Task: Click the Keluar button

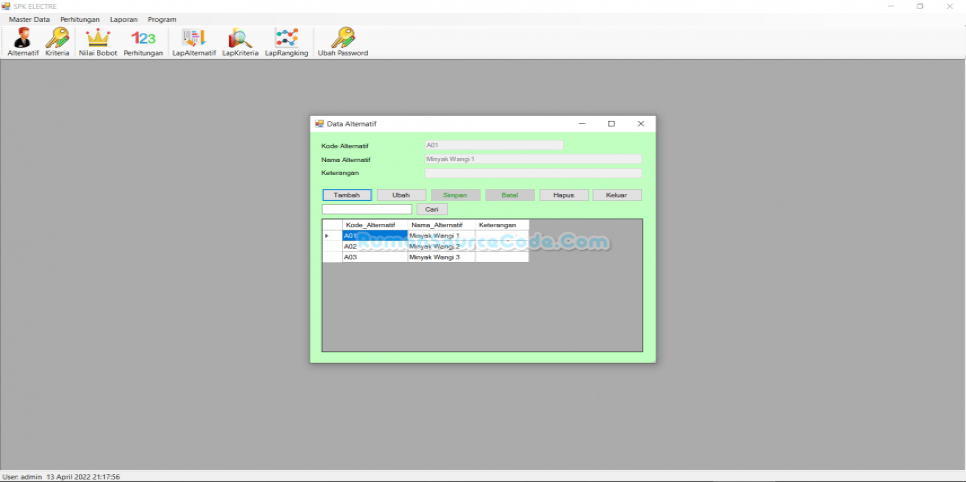Action: coord(617,195)
